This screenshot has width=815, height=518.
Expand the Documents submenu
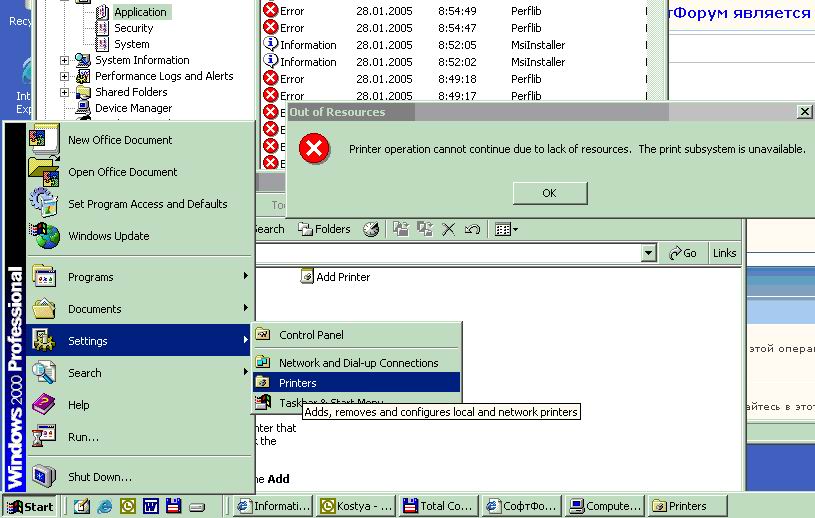click(x=140, y=309)
